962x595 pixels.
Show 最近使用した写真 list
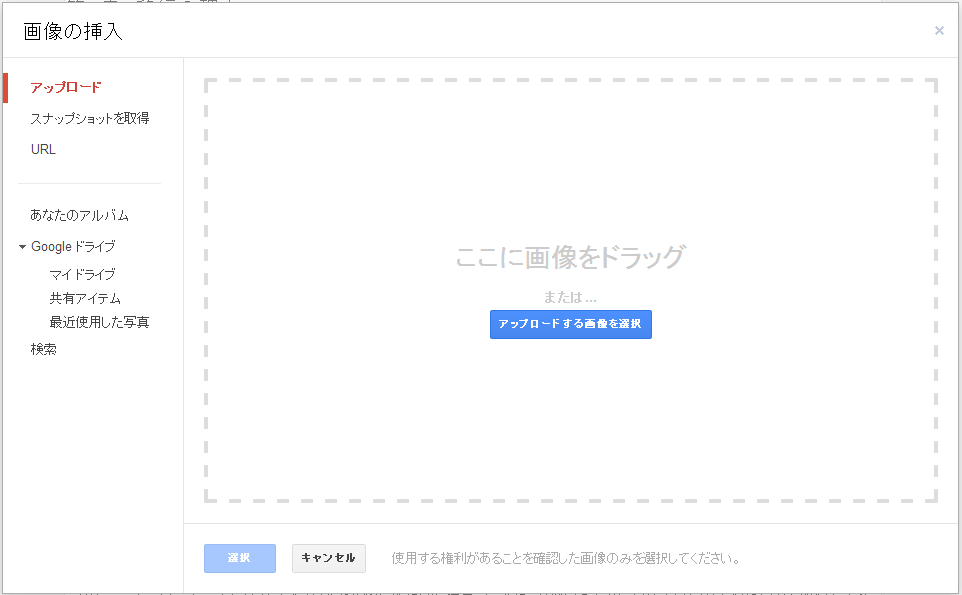click(99, 322)
